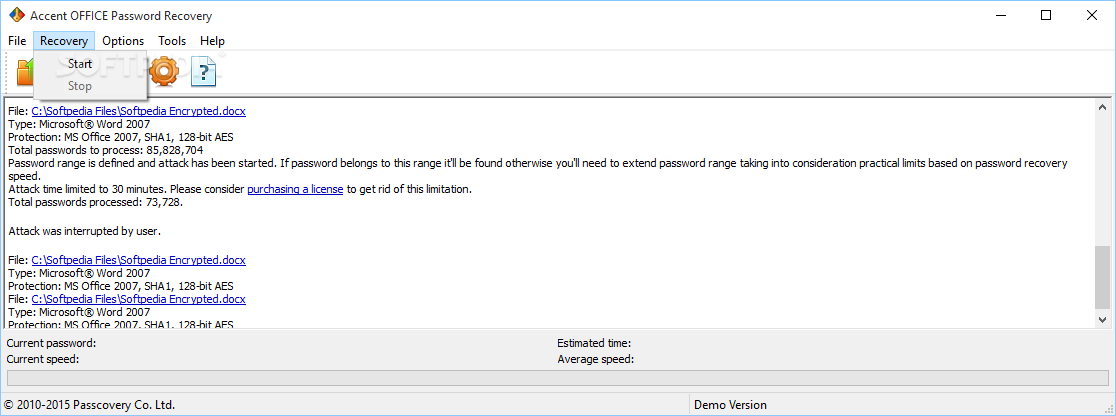The height and width of the screenshot is (416, 1116).
Task: Close the Recovery menu via its header
Action: click(x=64, y=41)
